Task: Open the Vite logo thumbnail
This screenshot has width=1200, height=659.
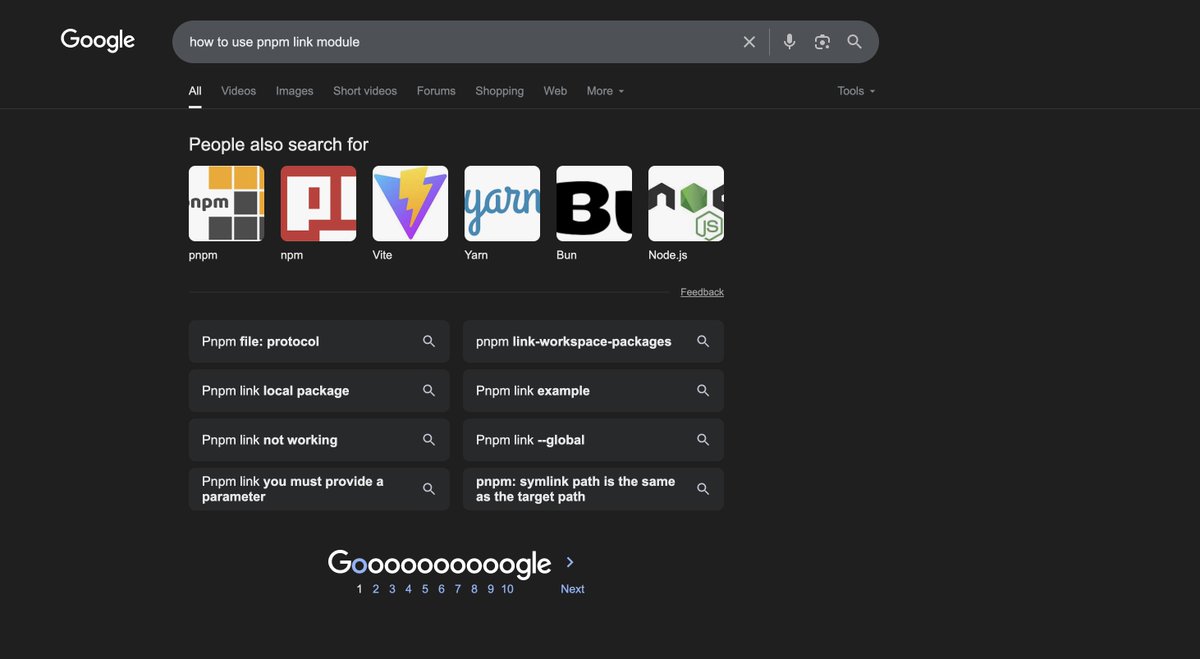Action: coord(410,204)
